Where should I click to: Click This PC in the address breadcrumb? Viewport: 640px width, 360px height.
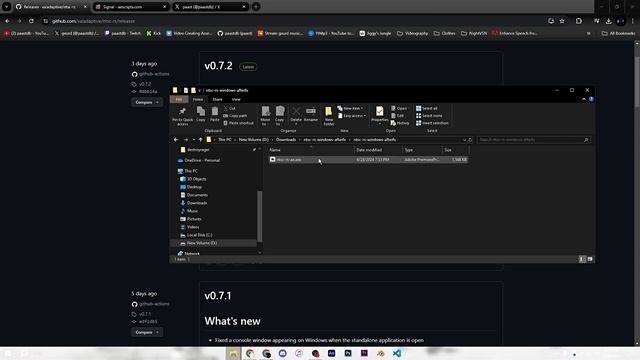tap(224, 140)
